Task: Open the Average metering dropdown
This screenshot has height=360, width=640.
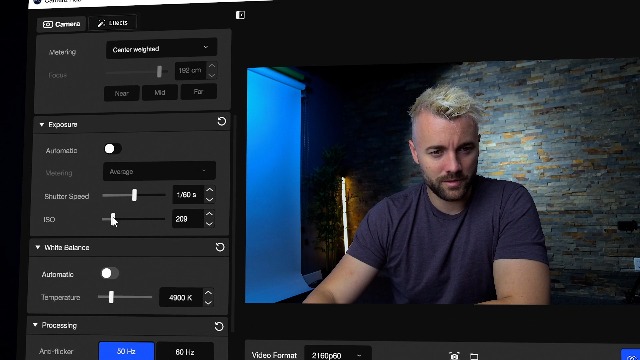Action: 159,171
